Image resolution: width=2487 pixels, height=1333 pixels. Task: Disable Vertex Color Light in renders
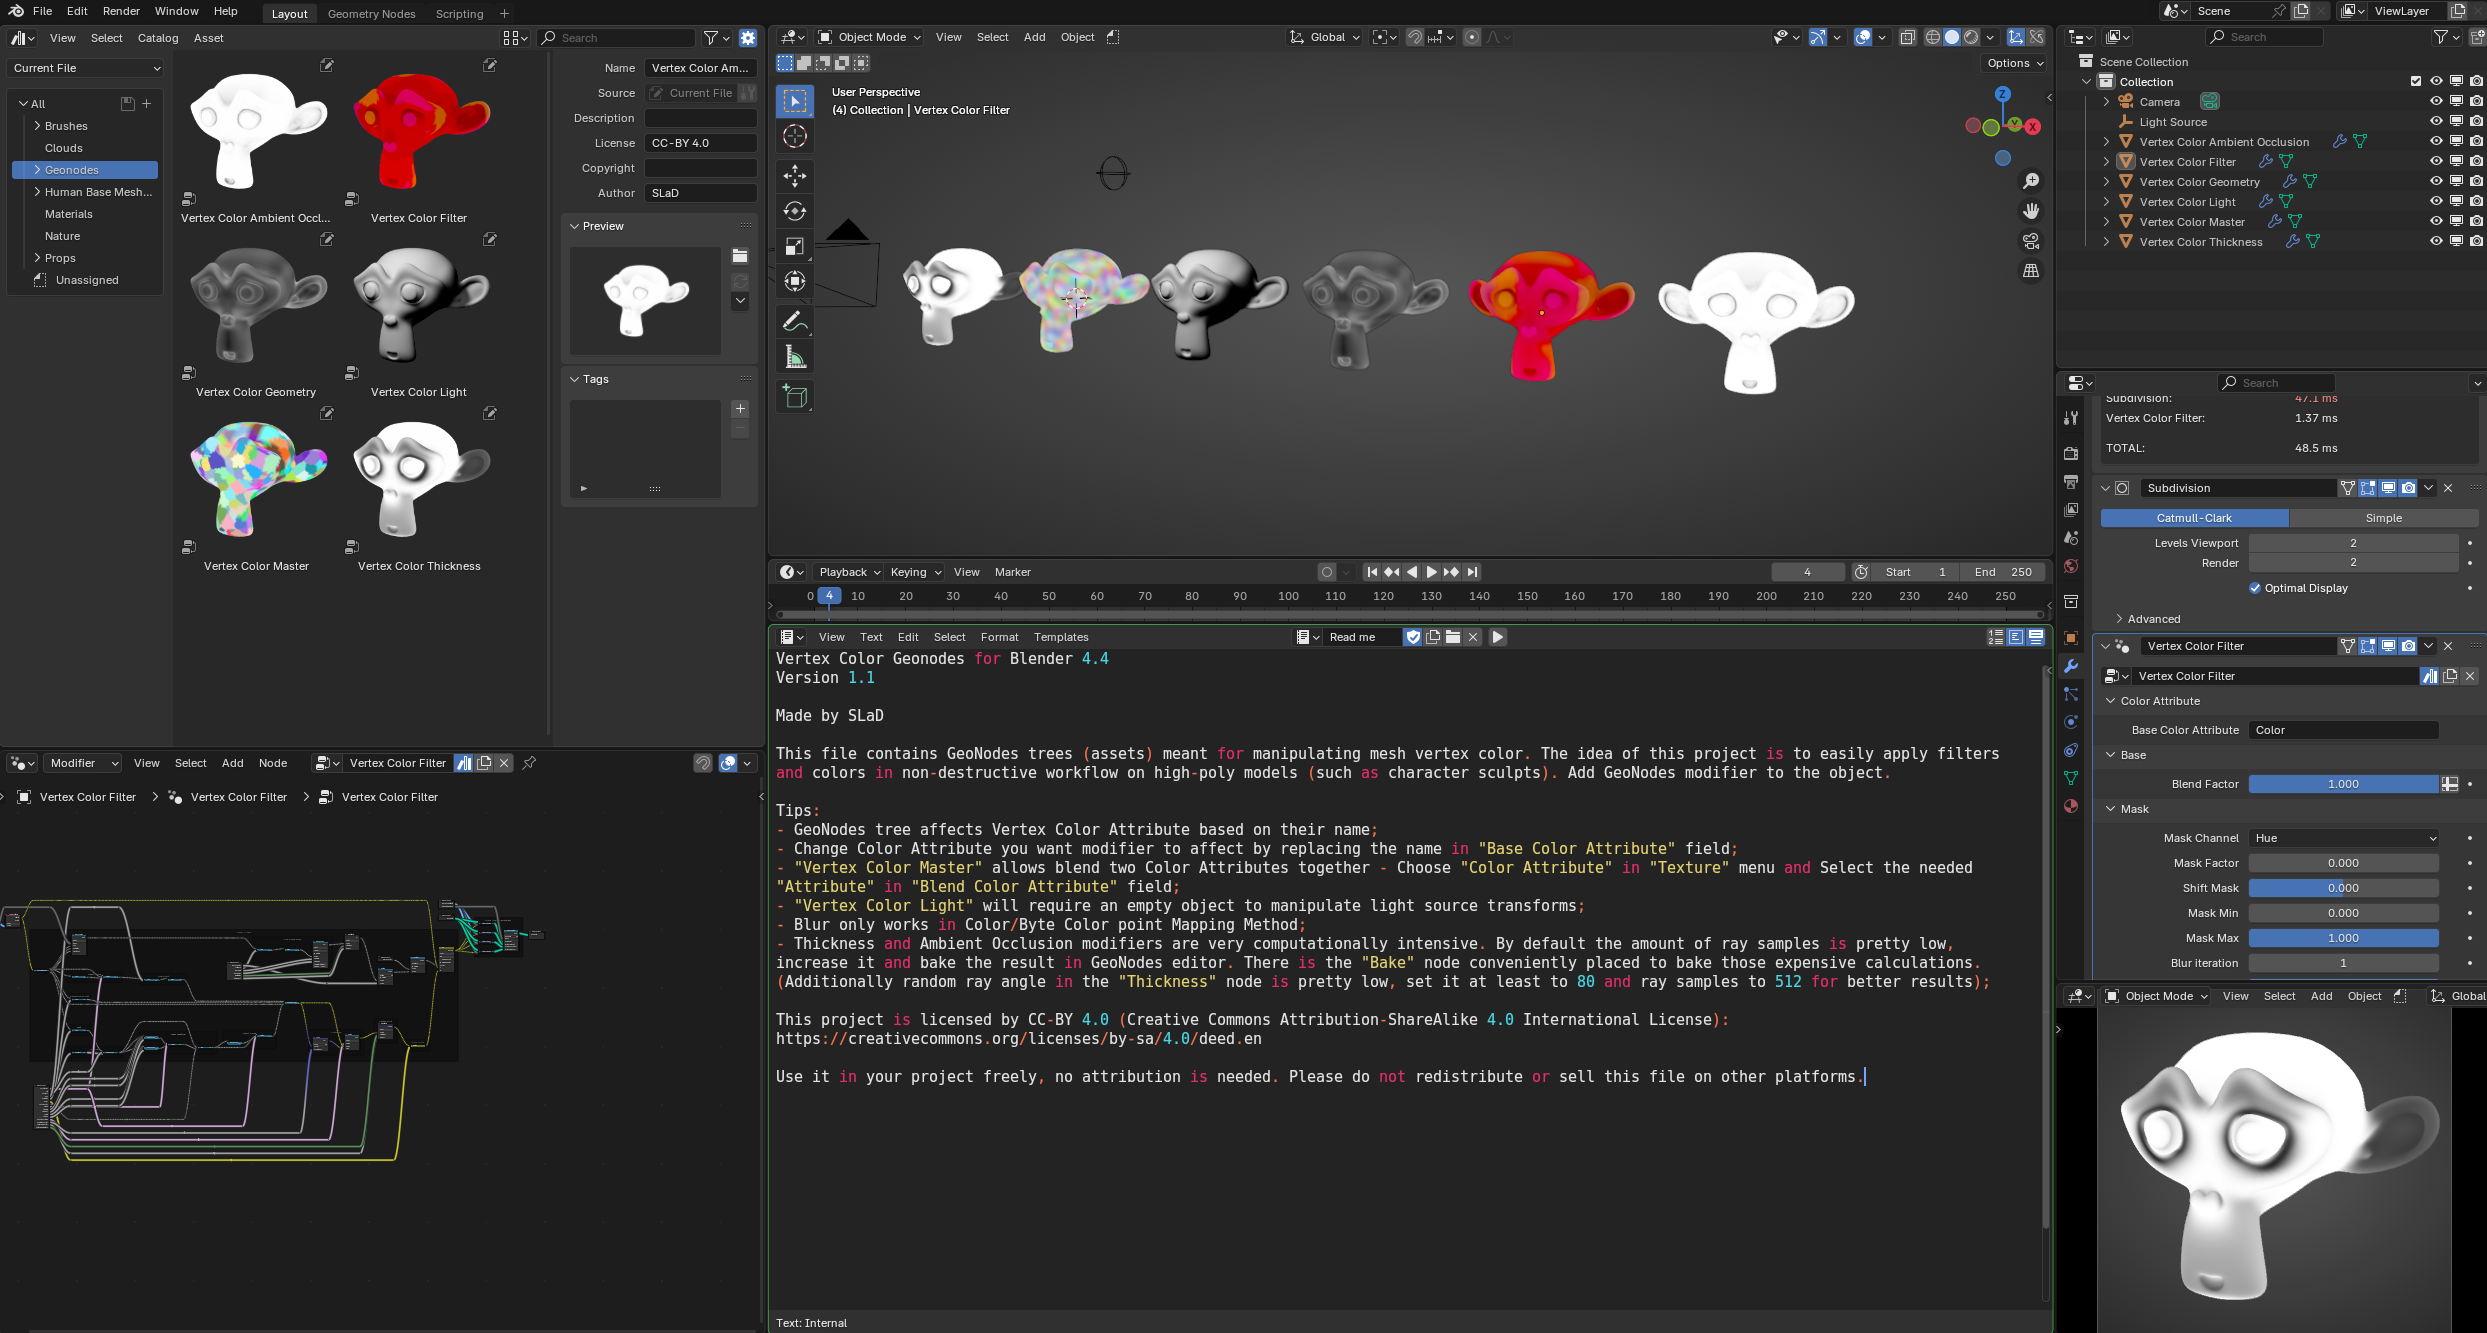point(2476,201)
